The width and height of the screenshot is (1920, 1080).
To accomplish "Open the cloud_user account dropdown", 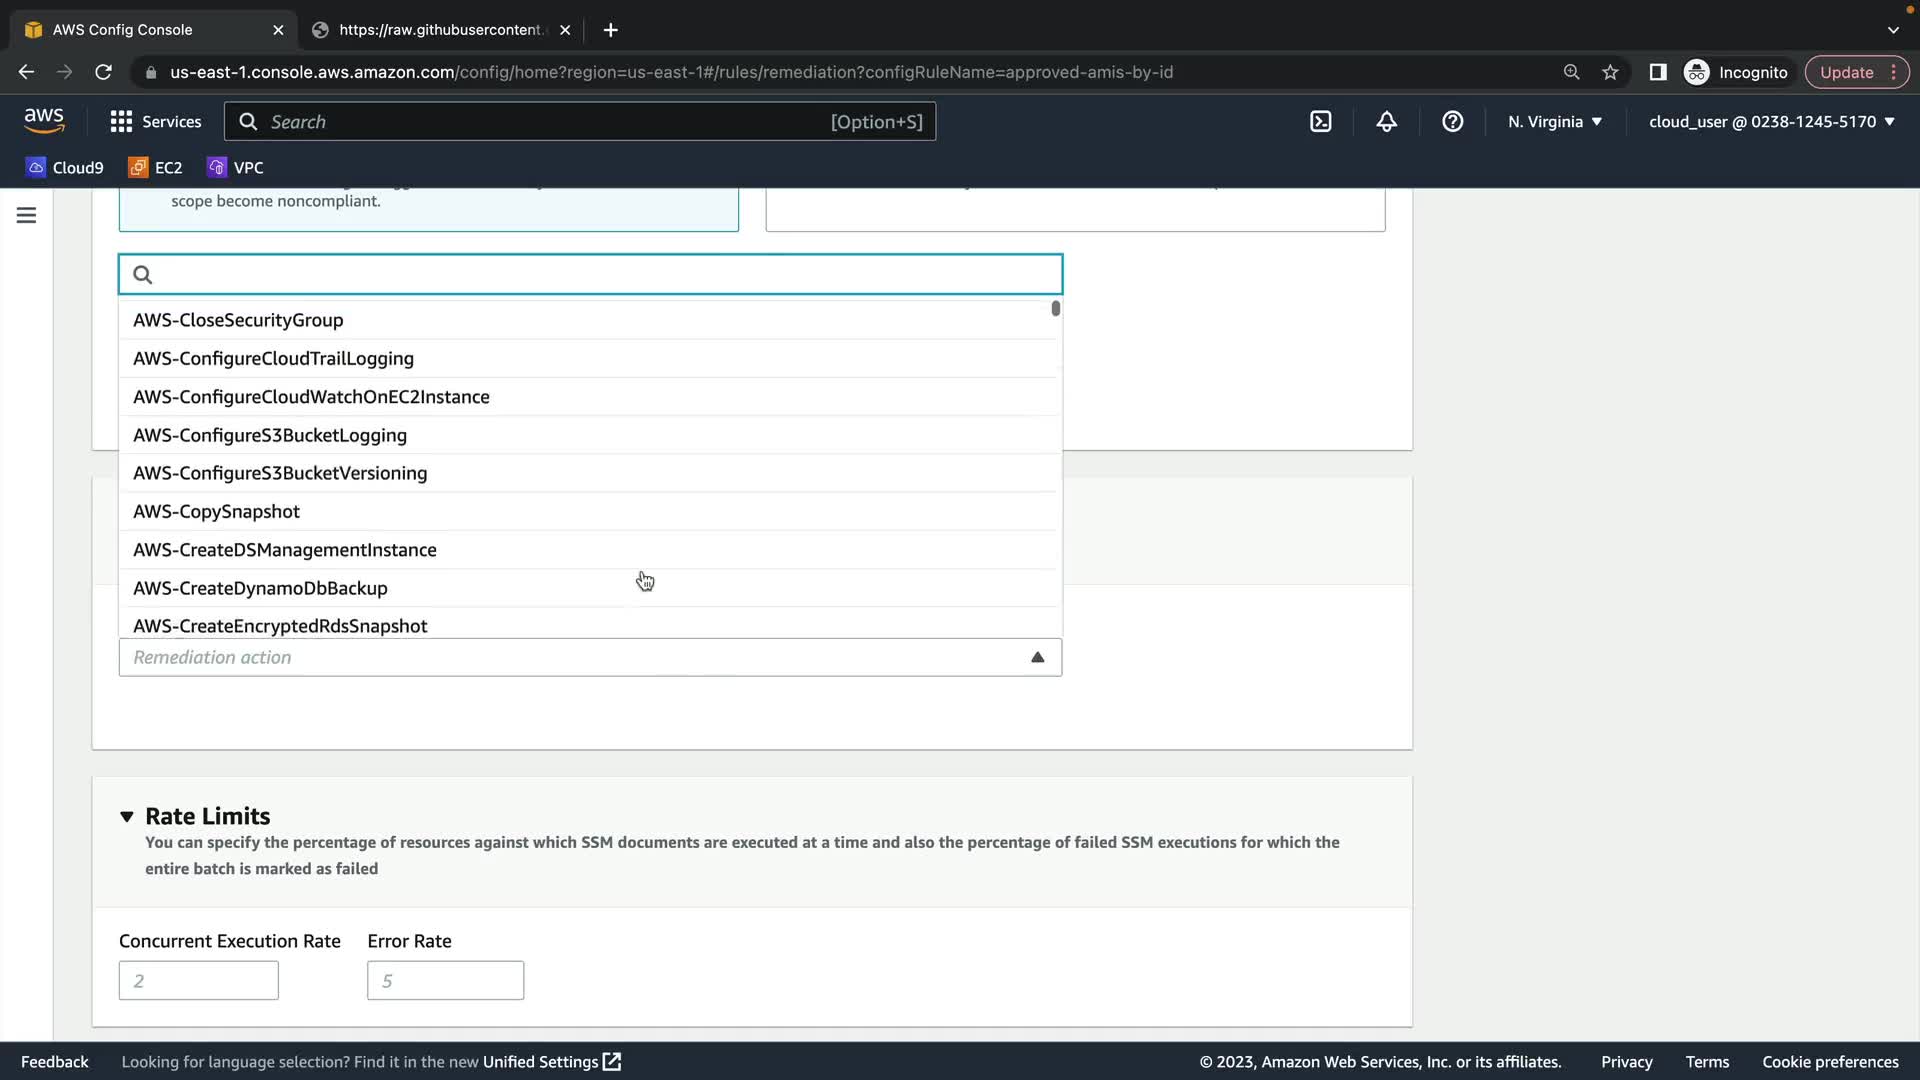I will tap(1771, 122).
